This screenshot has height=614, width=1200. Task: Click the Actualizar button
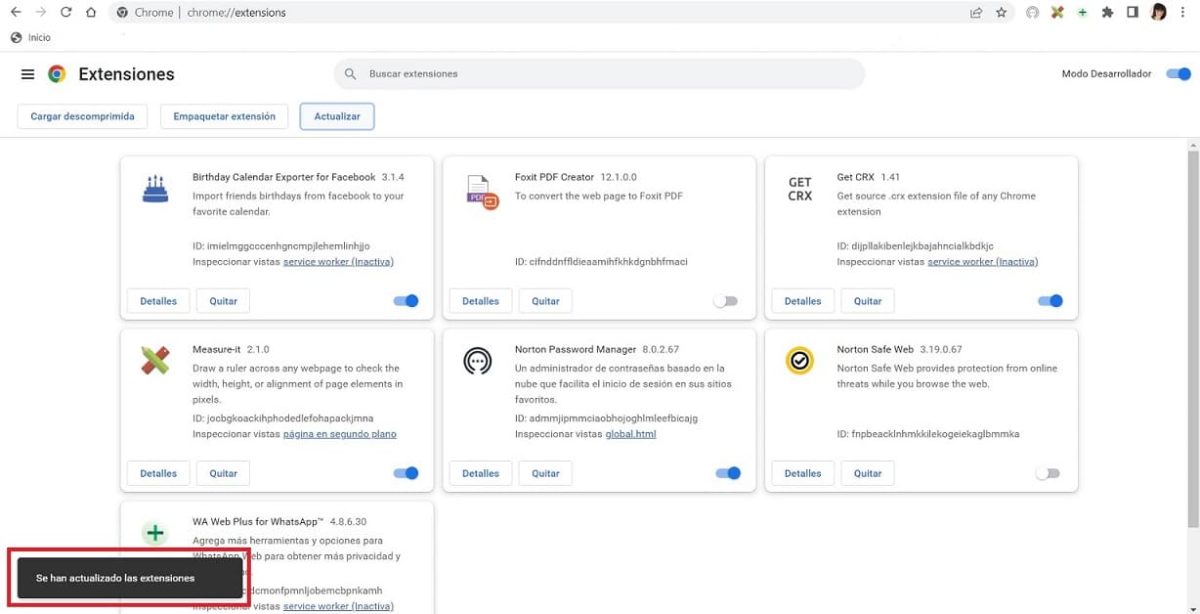pos(337,117)
